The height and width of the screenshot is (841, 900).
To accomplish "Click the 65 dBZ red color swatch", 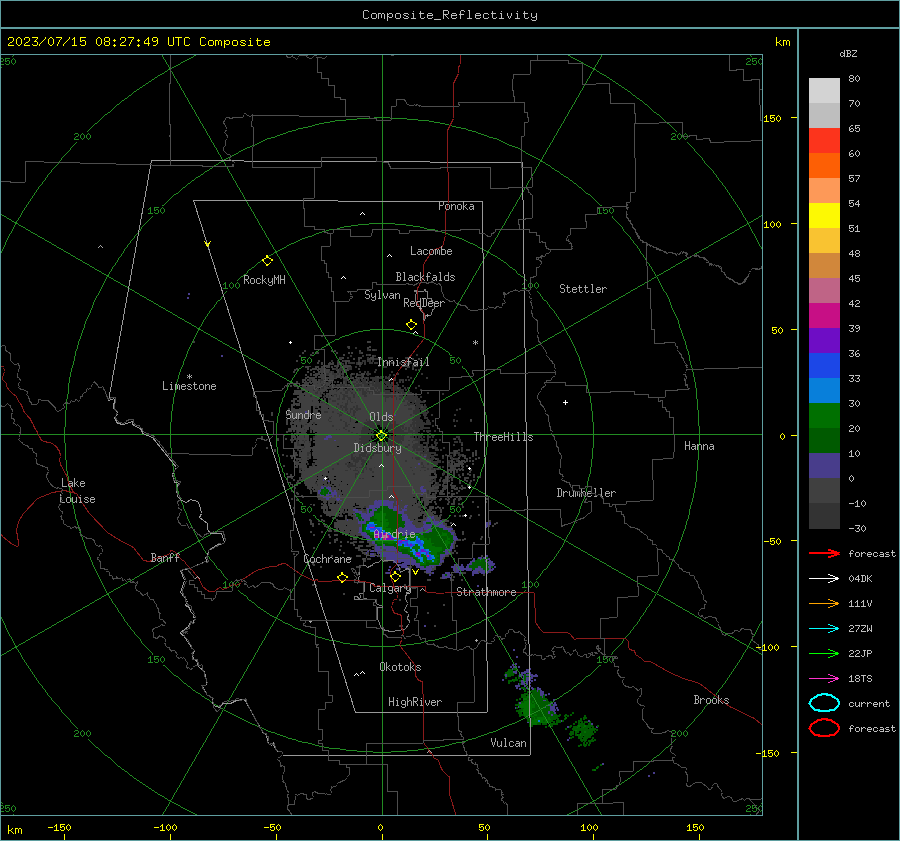I will point(824,141).
